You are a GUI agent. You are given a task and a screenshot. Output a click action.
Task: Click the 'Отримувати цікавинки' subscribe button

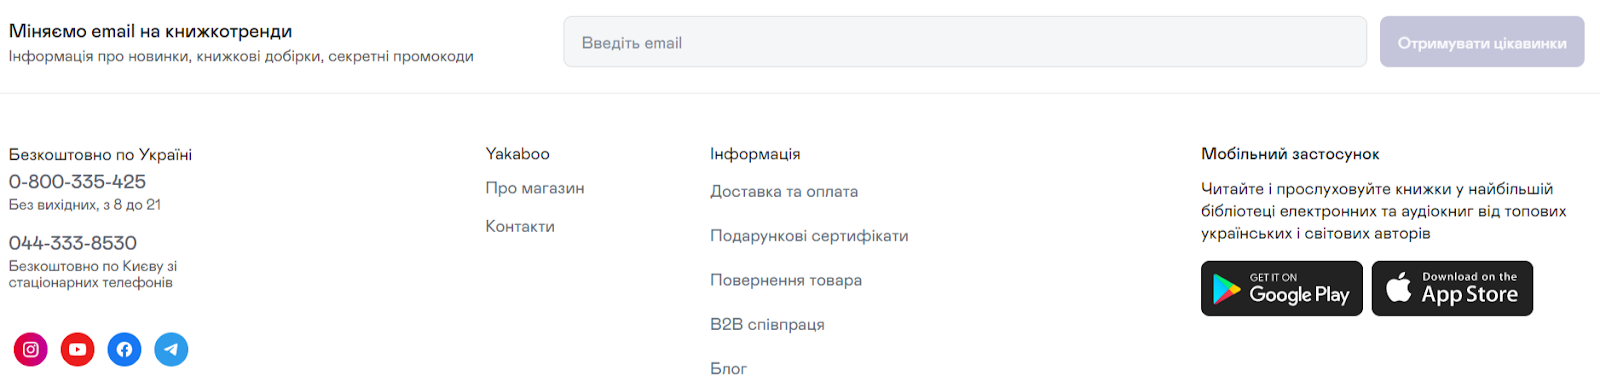click(x=1482, y=42)
